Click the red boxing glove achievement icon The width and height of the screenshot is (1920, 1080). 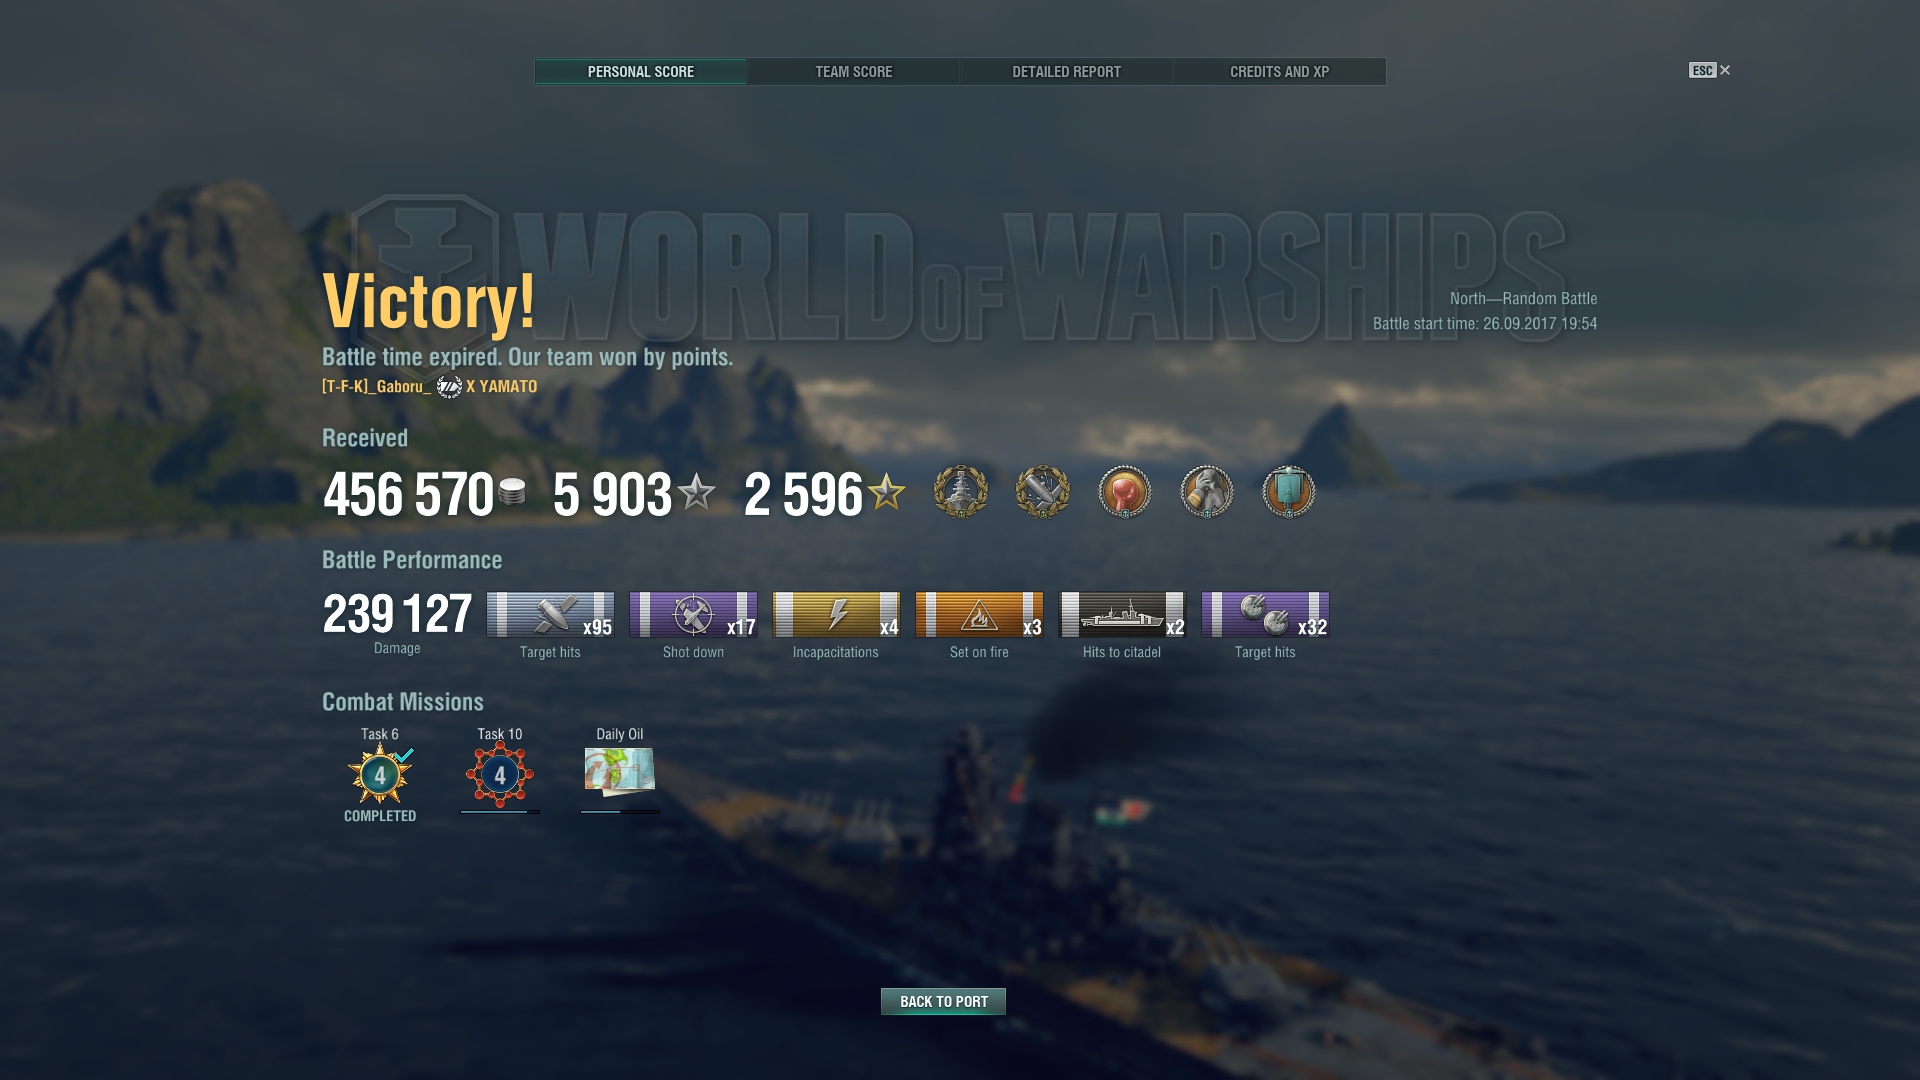click(x=1125, y=491)
